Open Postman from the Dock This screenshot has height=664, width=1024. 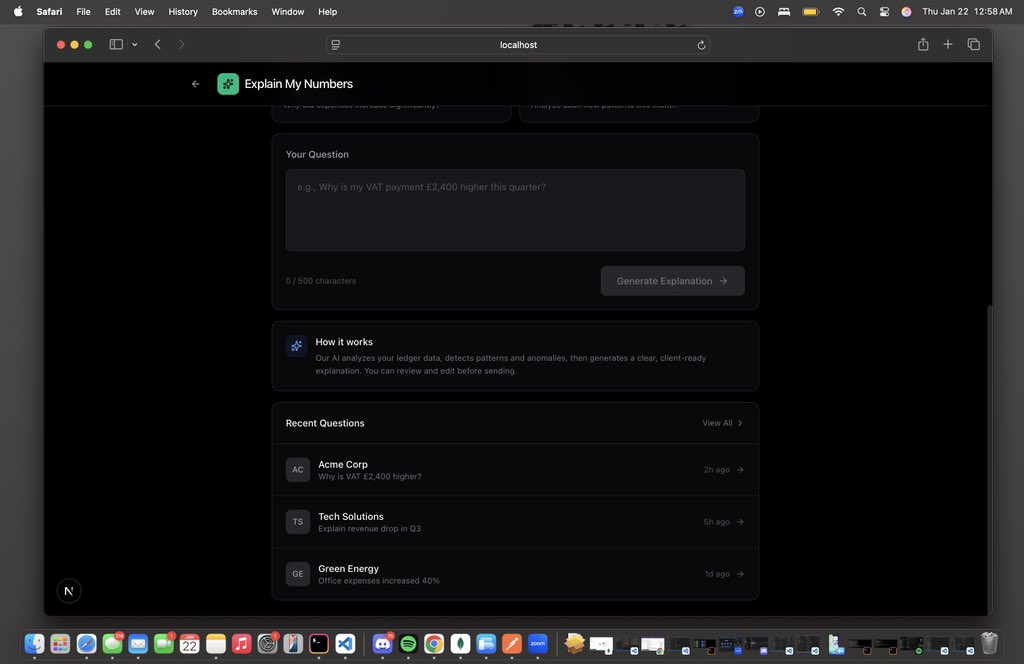coord(512,644)
